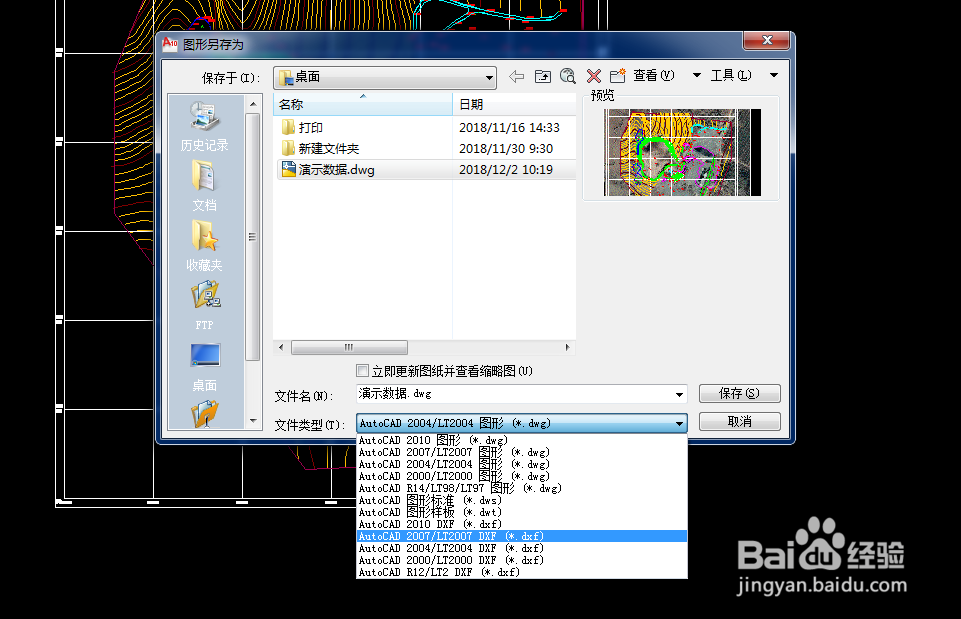Image resolution: width=961 pixels, height=619 pixels.
Task: Create a new folder icon
Action: (x=617, y=76)
